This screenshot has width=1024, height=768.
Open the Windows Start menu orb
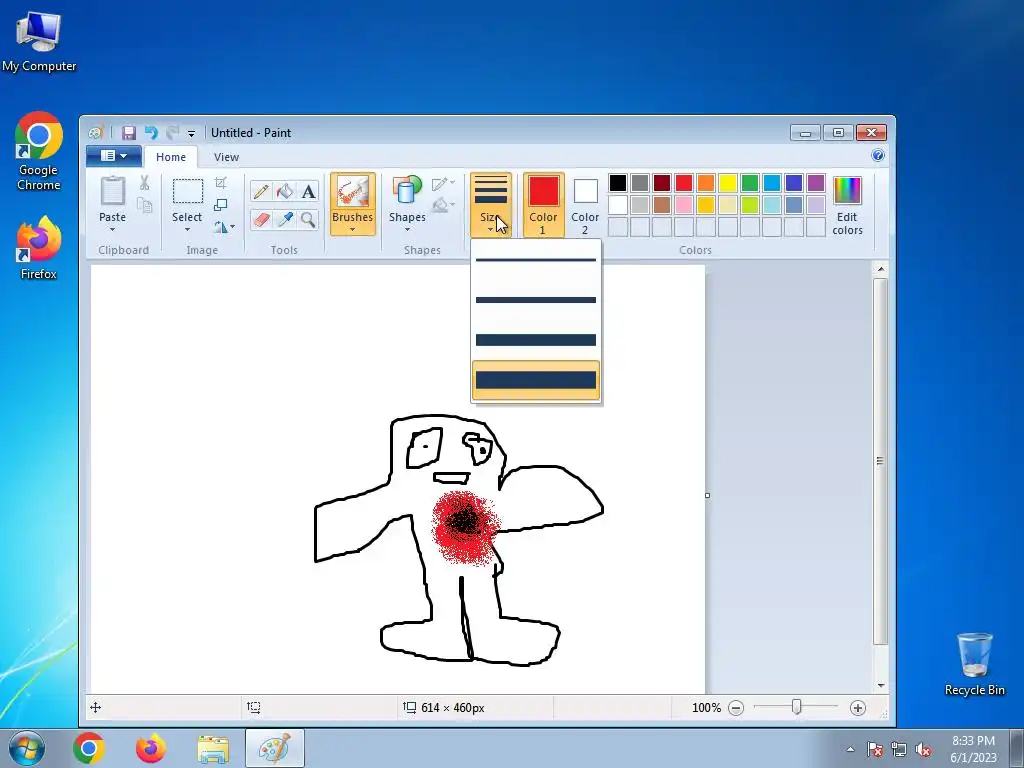click(27, 748)
